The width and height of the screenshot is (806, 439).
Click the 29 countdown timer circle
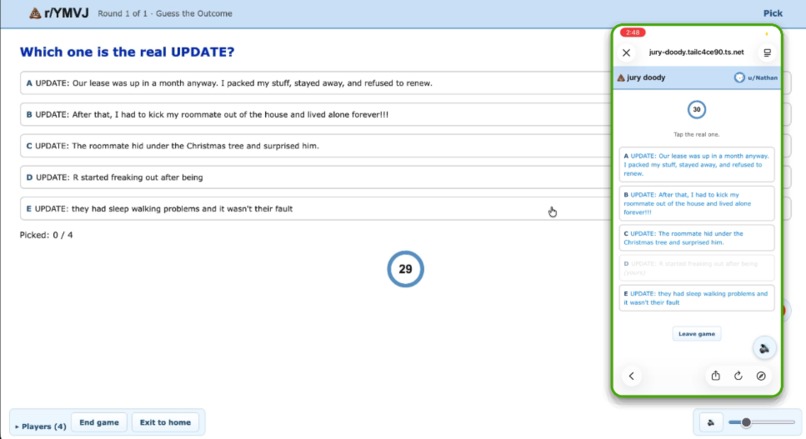coord(406,269)
